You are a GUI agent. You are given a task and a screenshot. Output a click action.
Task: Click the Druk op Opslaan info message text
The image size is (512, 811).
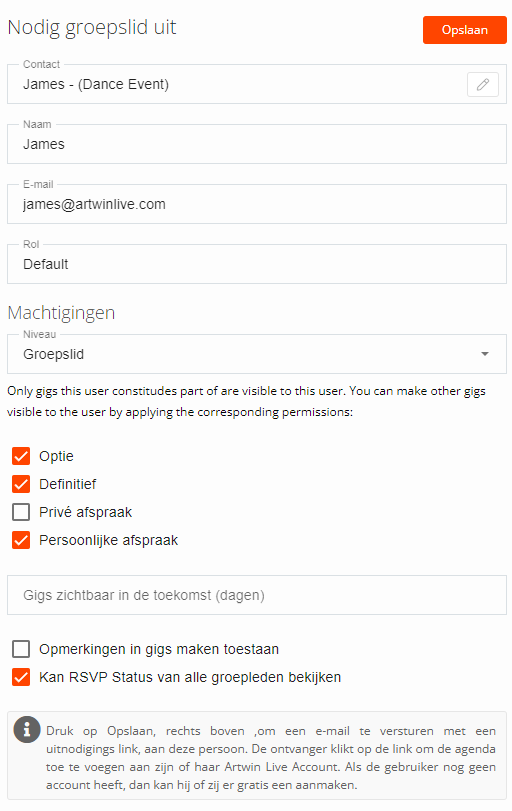271,758
